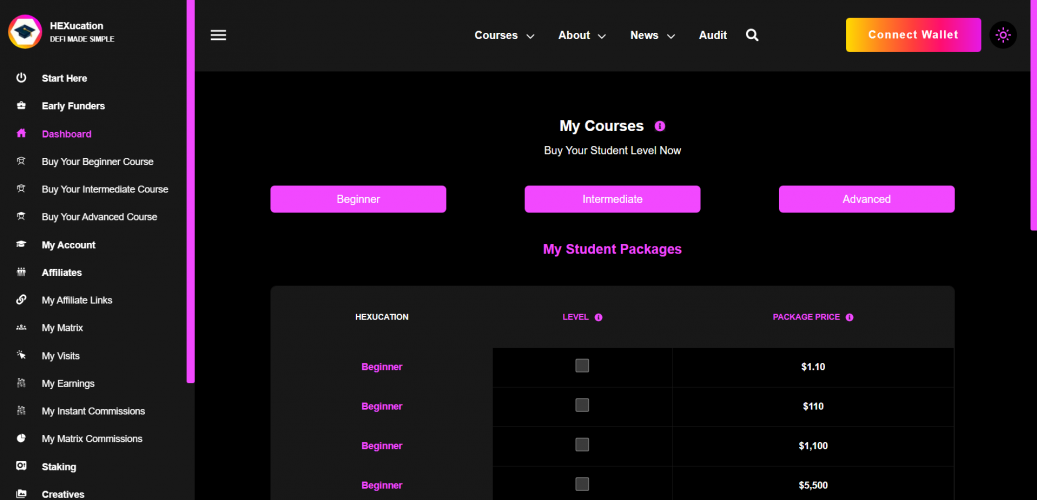Click the $5,500 package price cell

(813, 485)
